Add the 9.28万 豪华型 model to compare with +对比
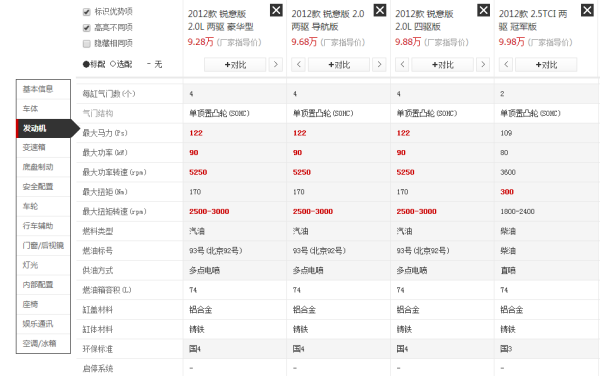Image resolution: width=600 pixels, height=376 pixels. pos(235,65)
